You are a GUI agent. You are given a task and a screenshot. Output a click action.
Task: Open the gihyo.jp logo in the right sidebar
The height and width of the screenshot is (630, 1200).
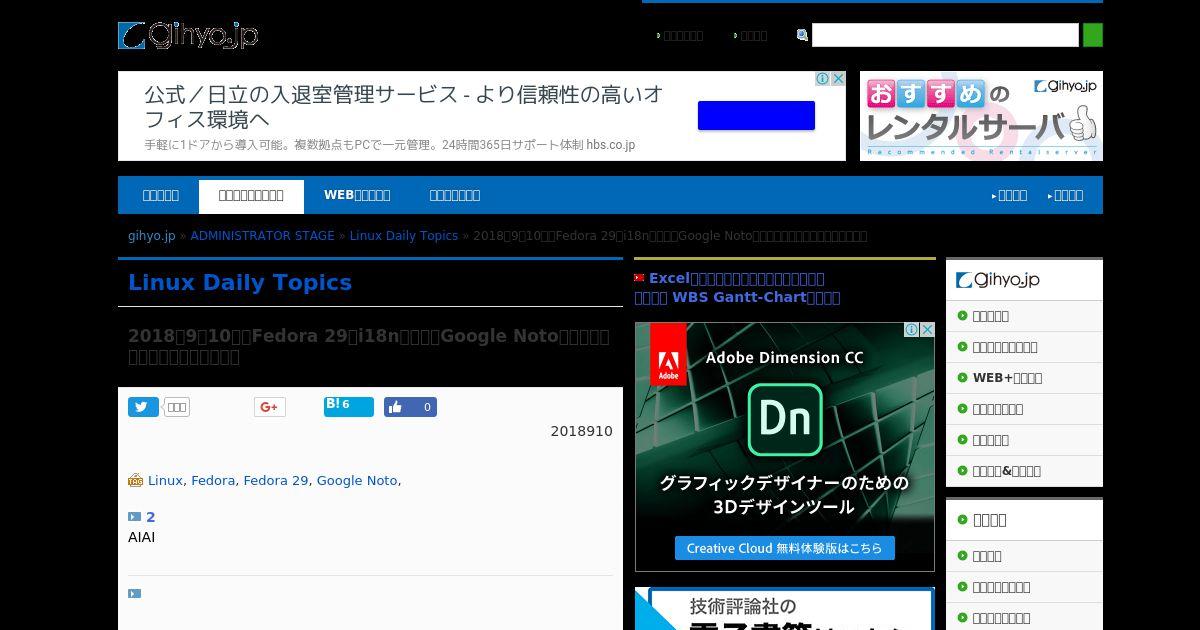pyautogui.click(x=998, y=281)
